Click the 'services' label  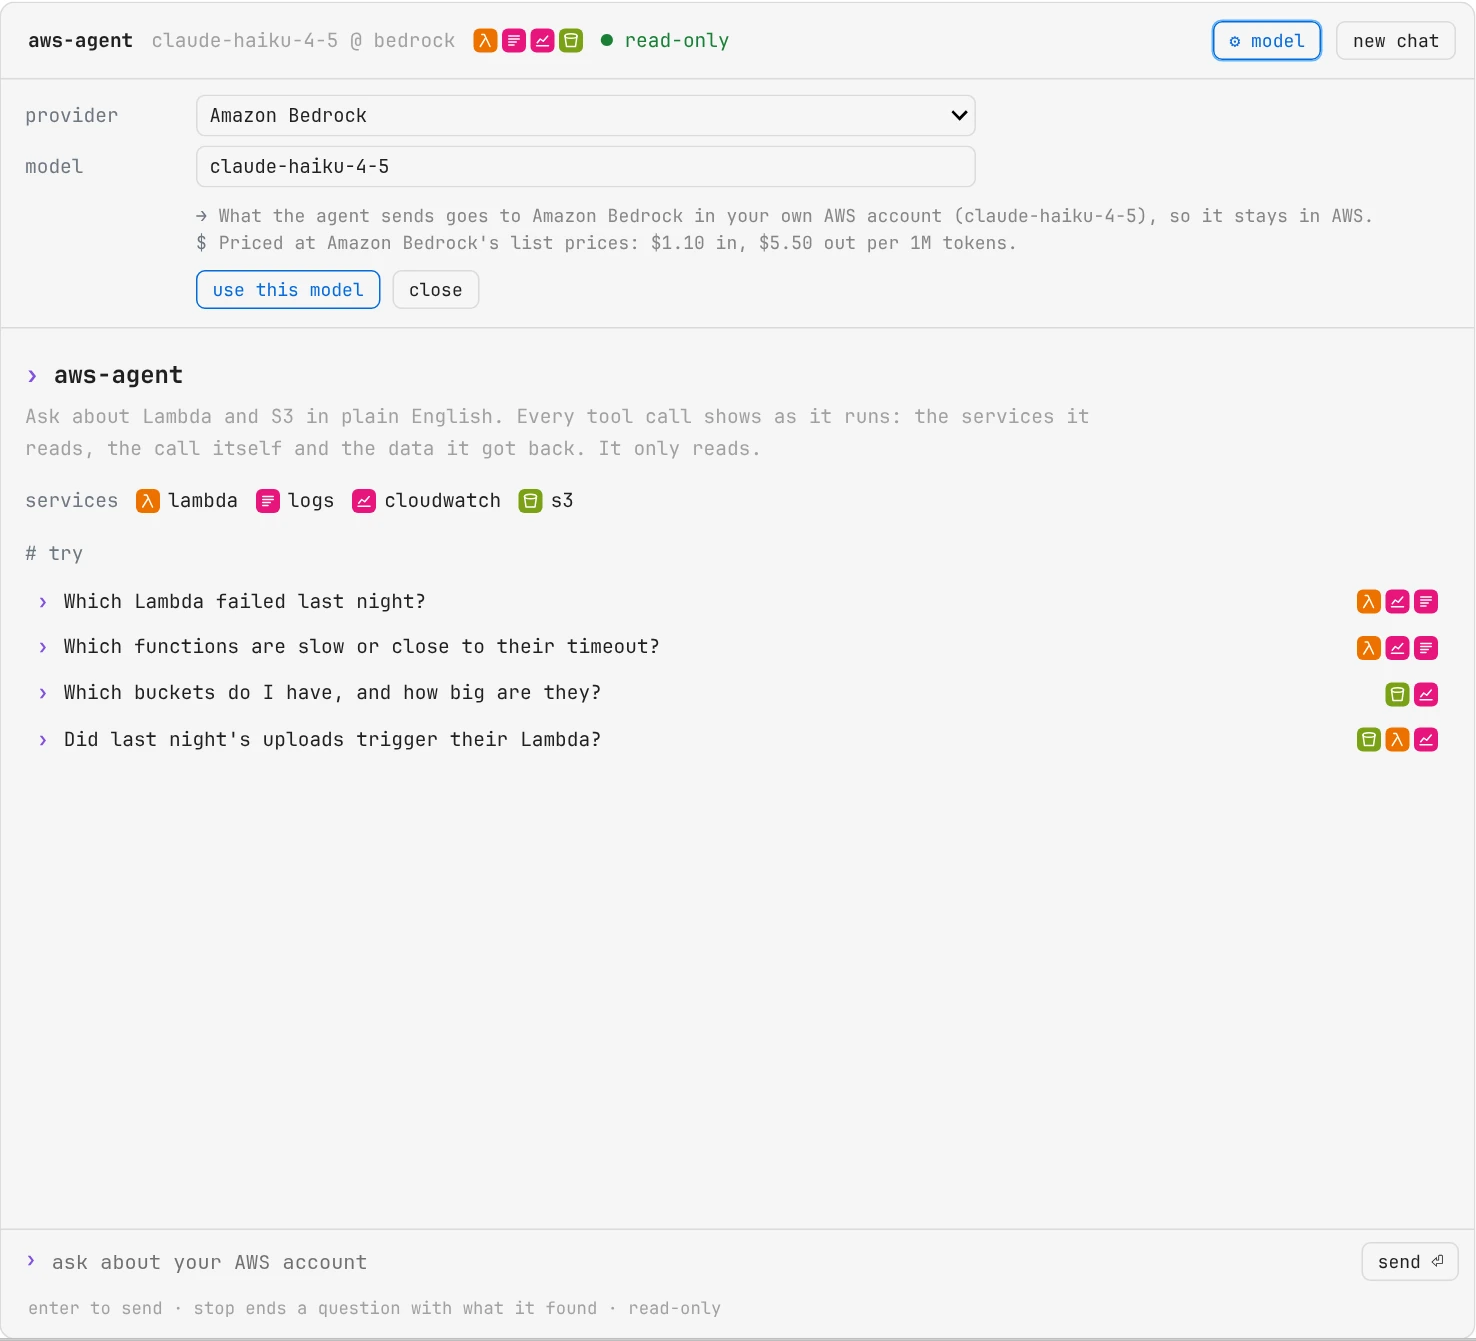coord(72,501)
